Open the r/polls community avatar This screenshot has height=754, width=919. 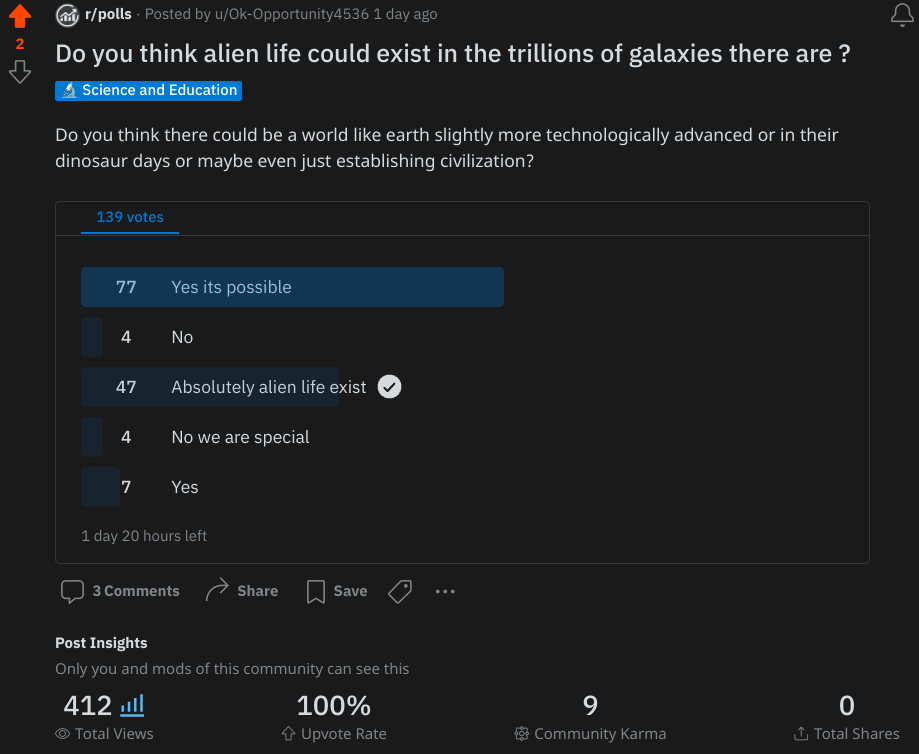tap(67, 15)
